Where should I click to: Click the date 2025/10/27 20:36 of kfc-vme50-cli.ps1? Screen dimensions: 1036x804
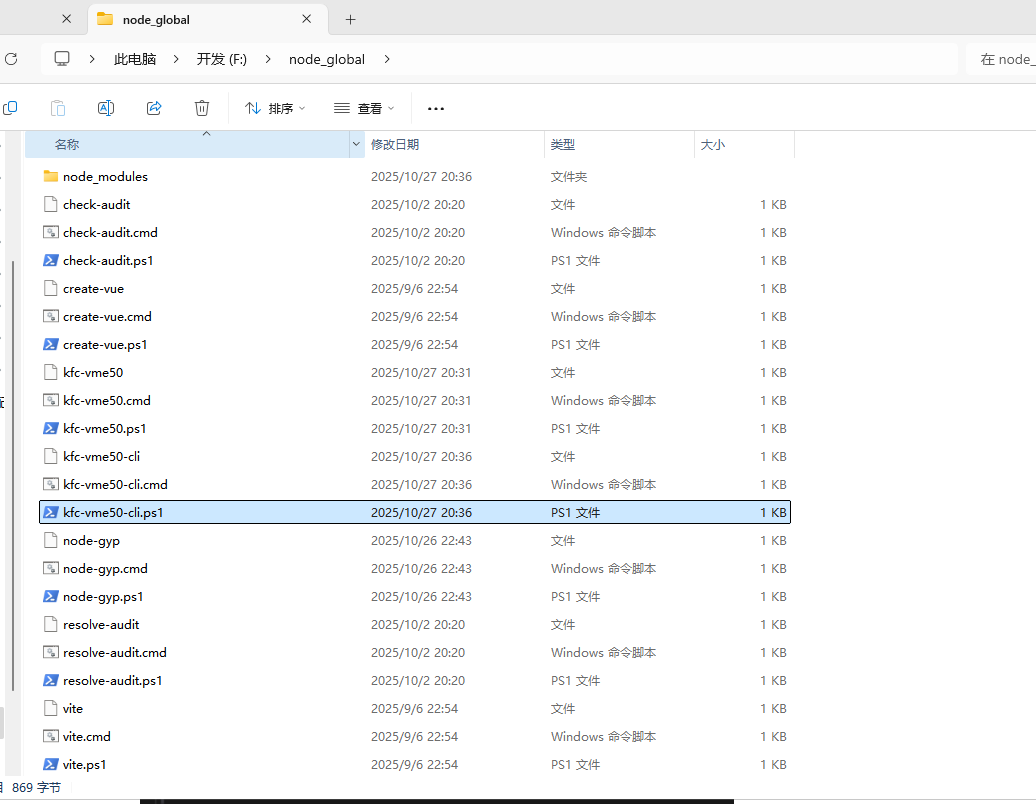coord(422,513)
